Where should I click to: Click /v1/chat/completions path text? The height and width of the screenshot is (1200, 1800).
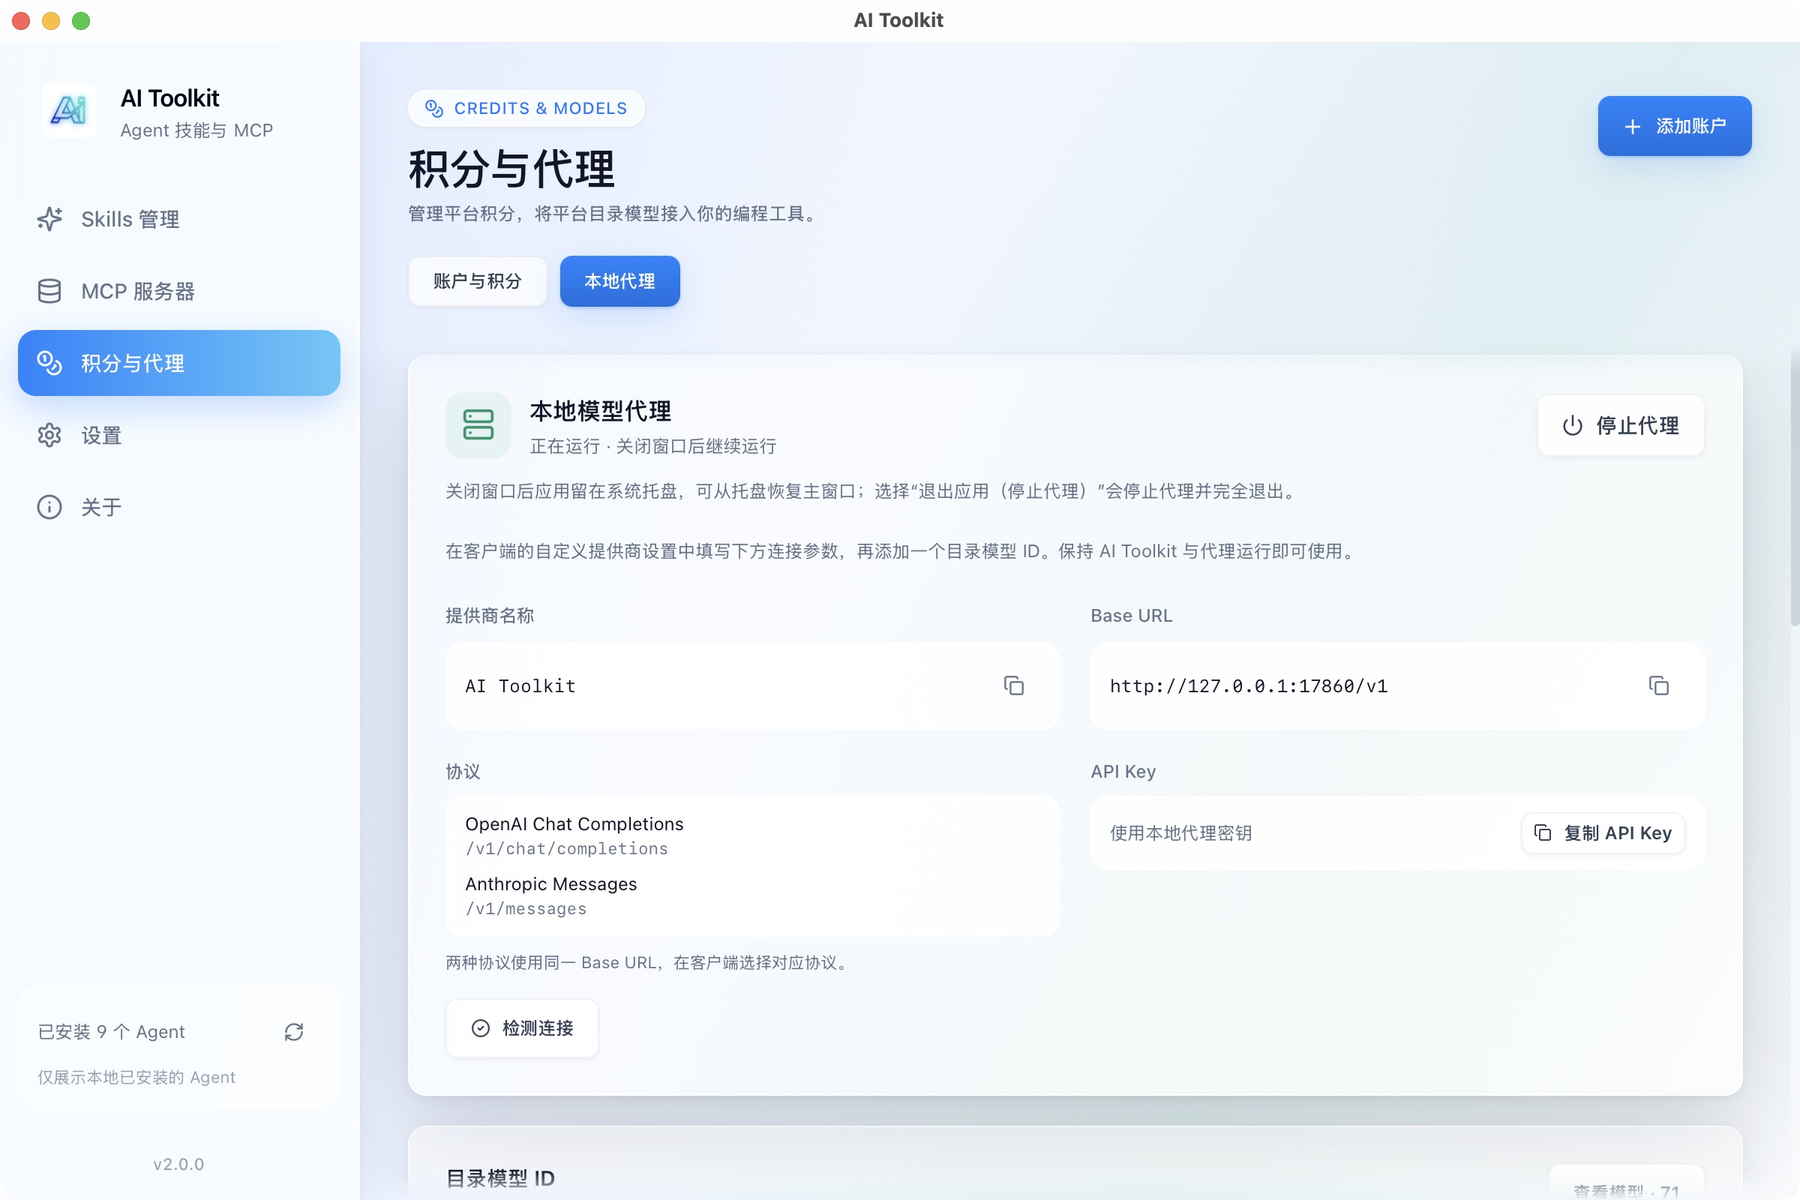click(x=566, y=849)
